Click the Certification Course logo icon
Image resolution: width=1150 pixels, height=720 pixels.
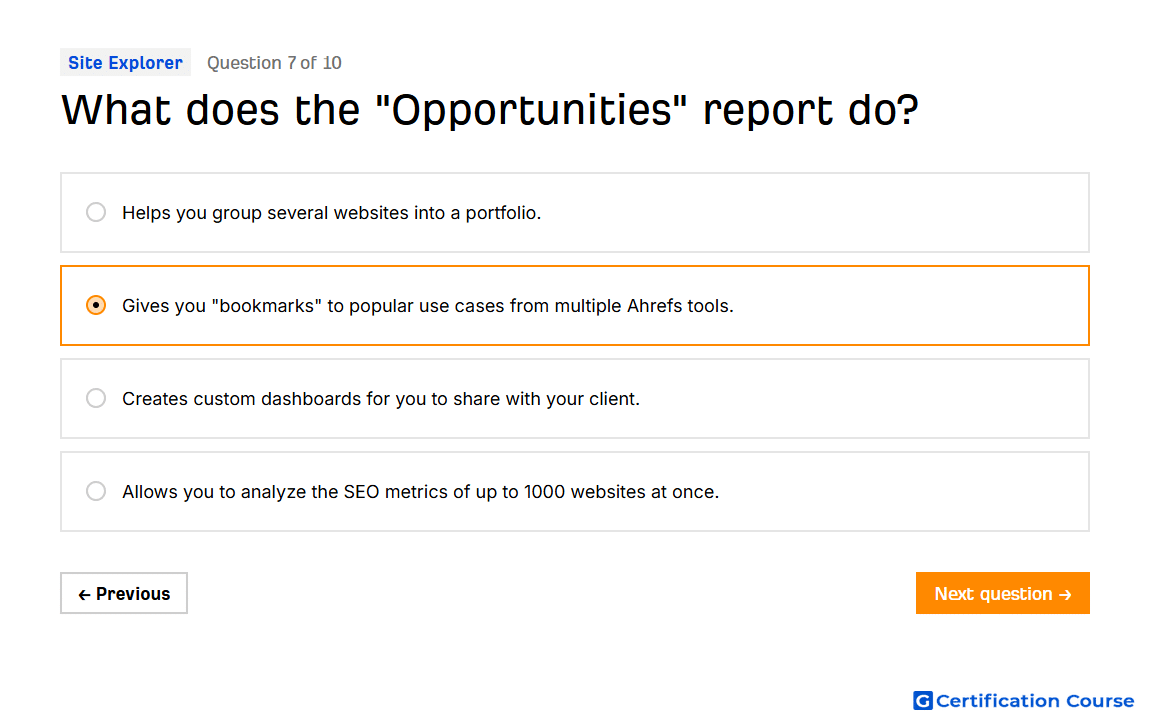[x=923, y=701]
